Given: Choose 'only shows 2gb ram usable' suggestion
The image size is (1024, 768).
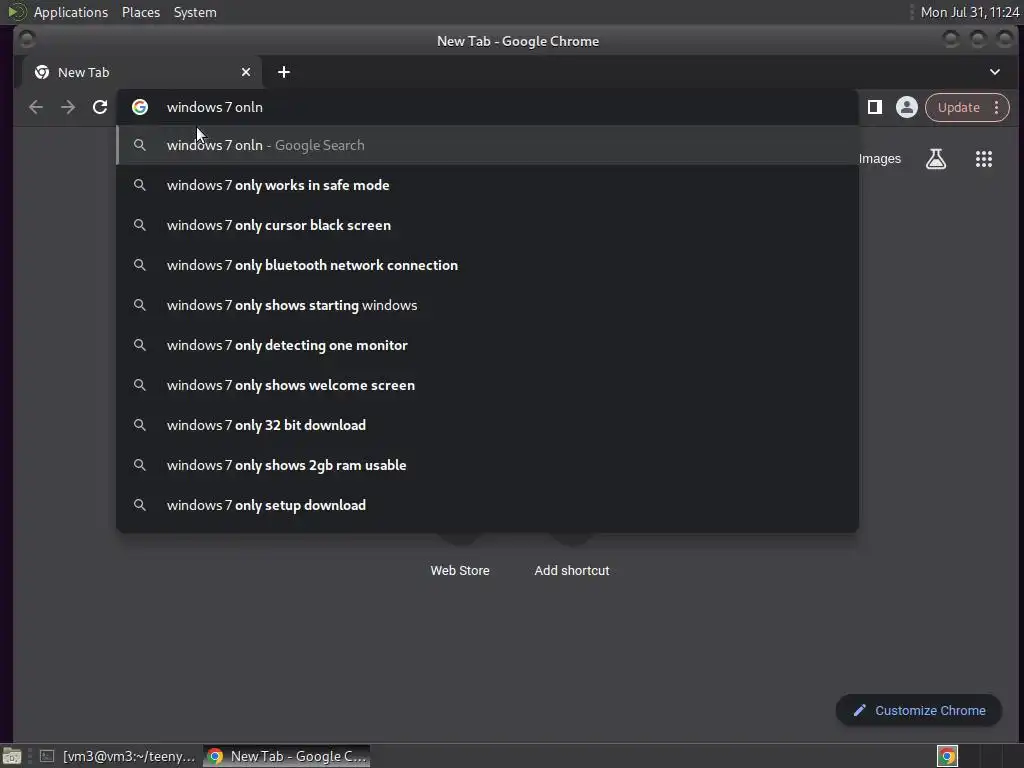Looking at the screenshot, I should [487, 464].
